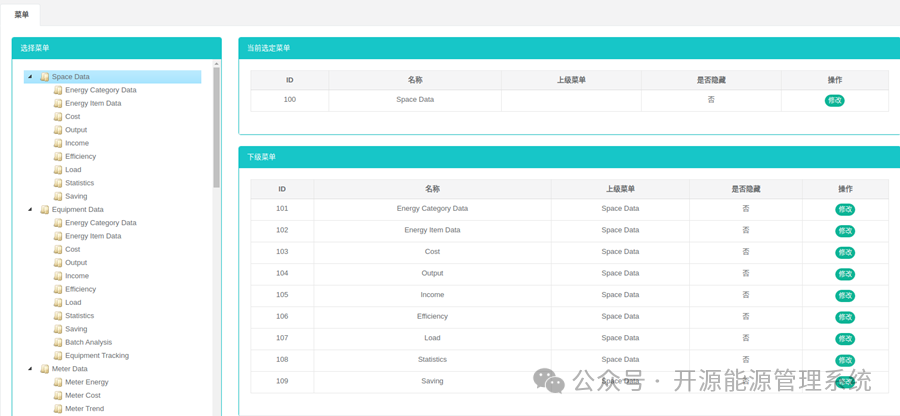Select the Meter Trend tree label
900x416 pixels.
pos(84,409)
